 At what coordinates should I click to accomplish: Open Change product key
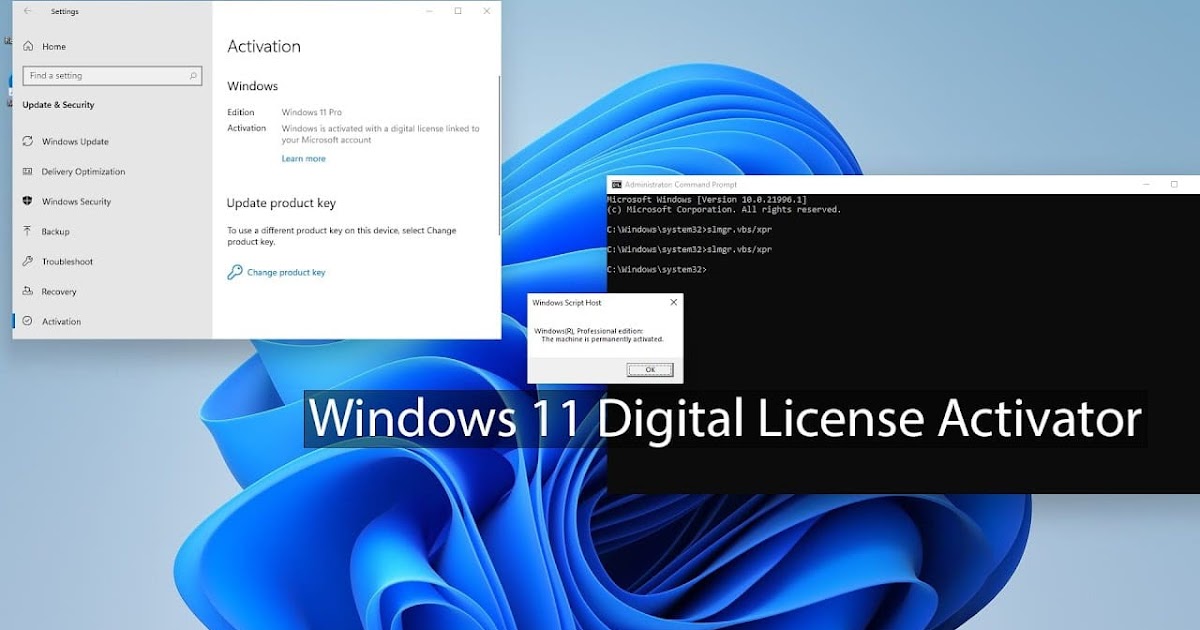(285, 271)
